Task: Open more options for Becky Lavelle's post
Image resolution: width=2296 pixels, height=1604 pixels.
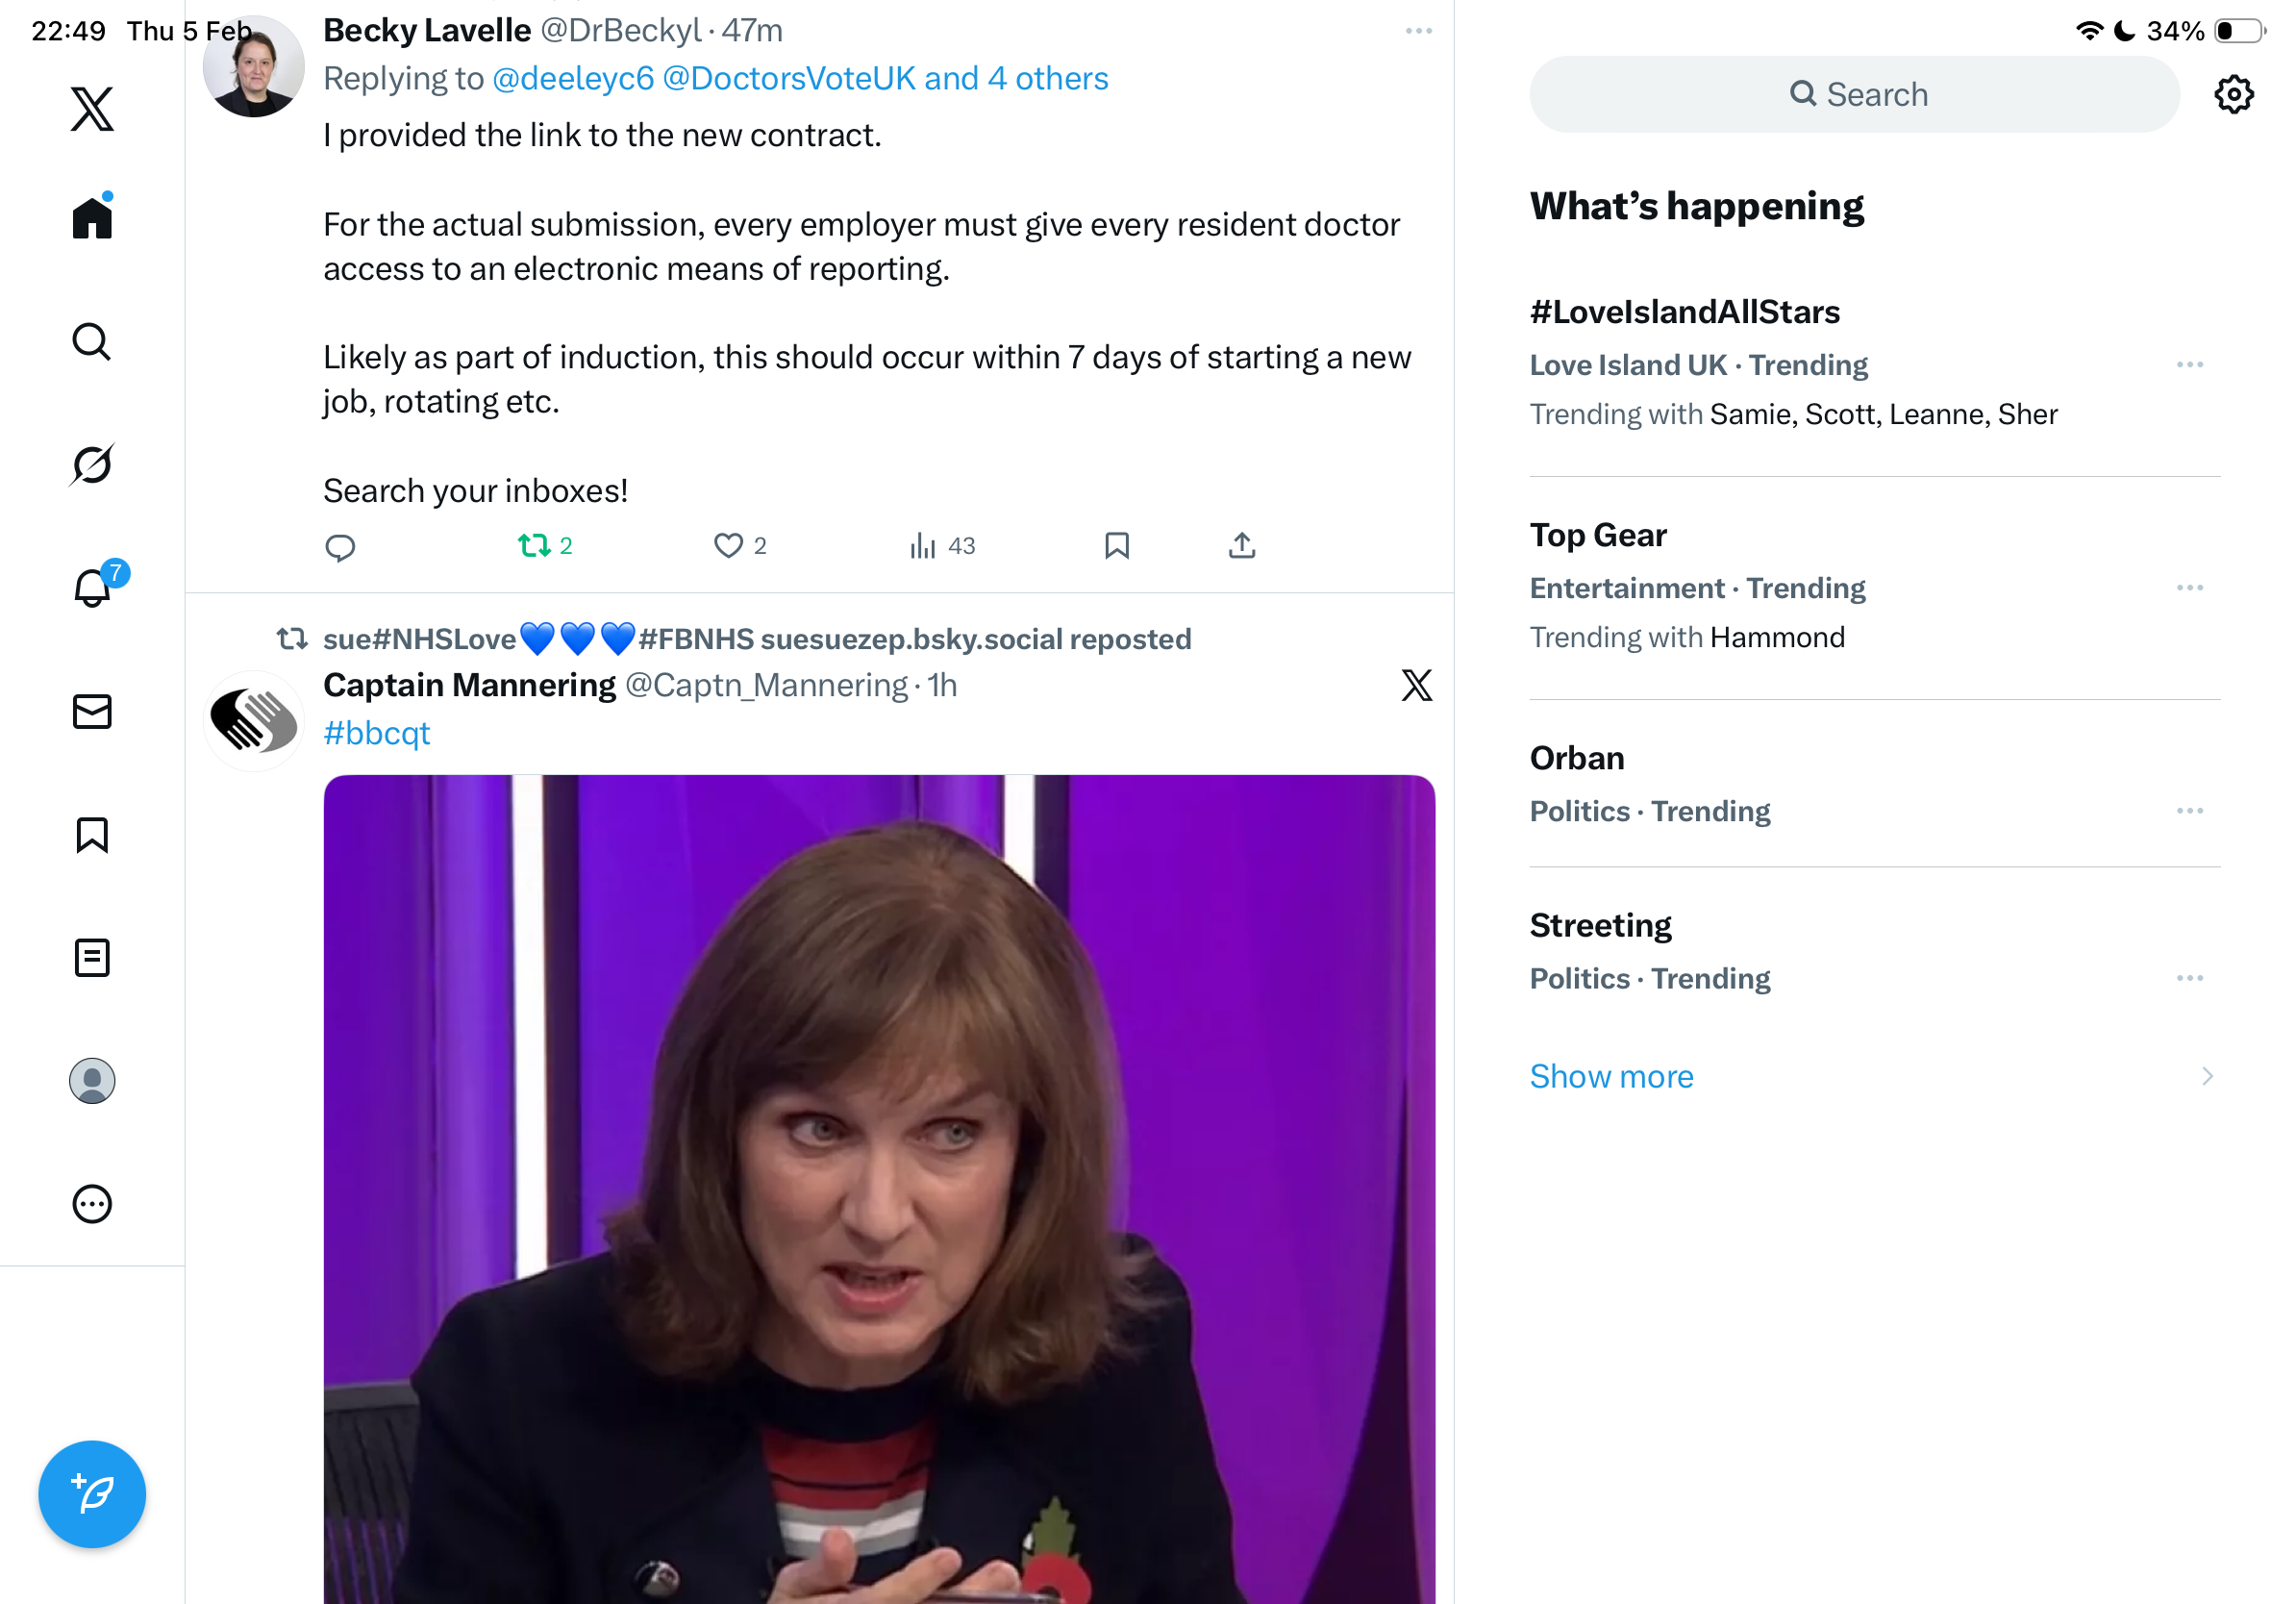Action: point(1419,31)
